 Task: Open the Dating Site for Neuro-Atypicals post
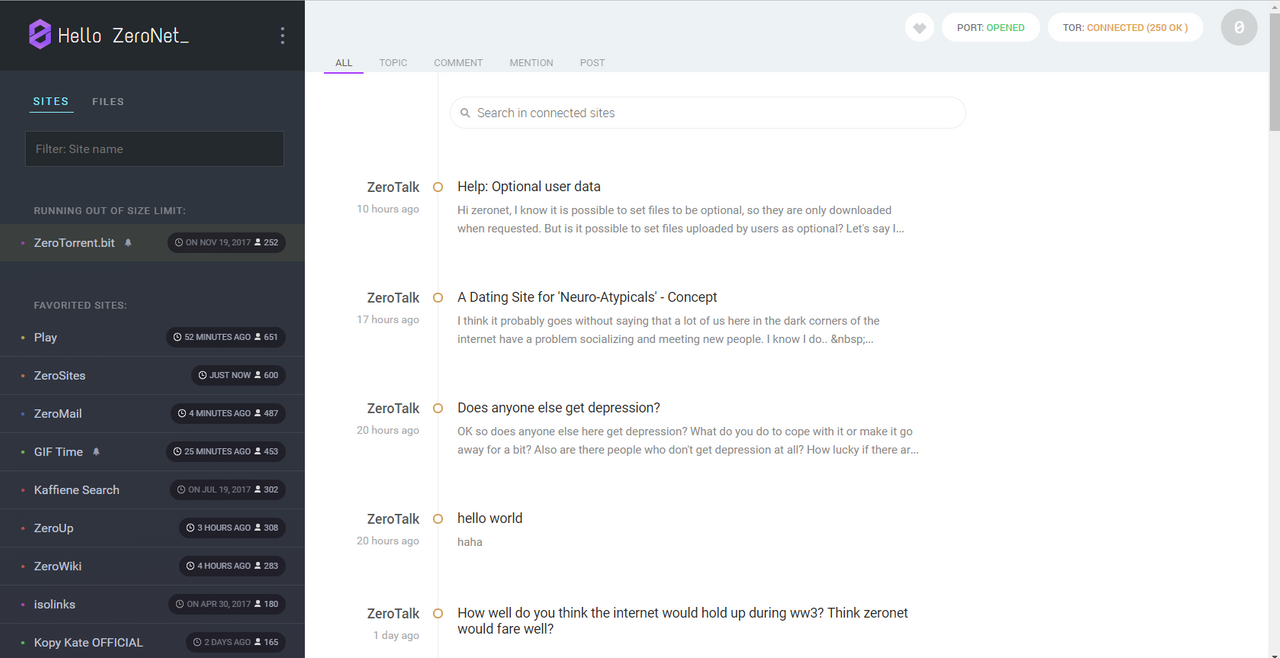click(587, 297)
